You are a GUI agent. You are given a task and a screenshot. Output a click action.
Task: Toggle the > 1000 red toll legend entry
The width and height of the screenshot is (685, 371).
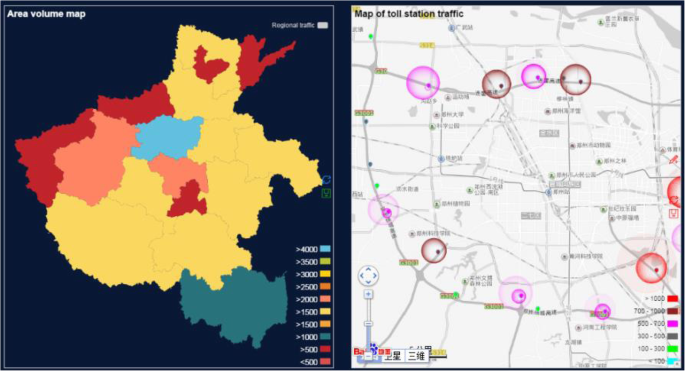click(662, 298)
